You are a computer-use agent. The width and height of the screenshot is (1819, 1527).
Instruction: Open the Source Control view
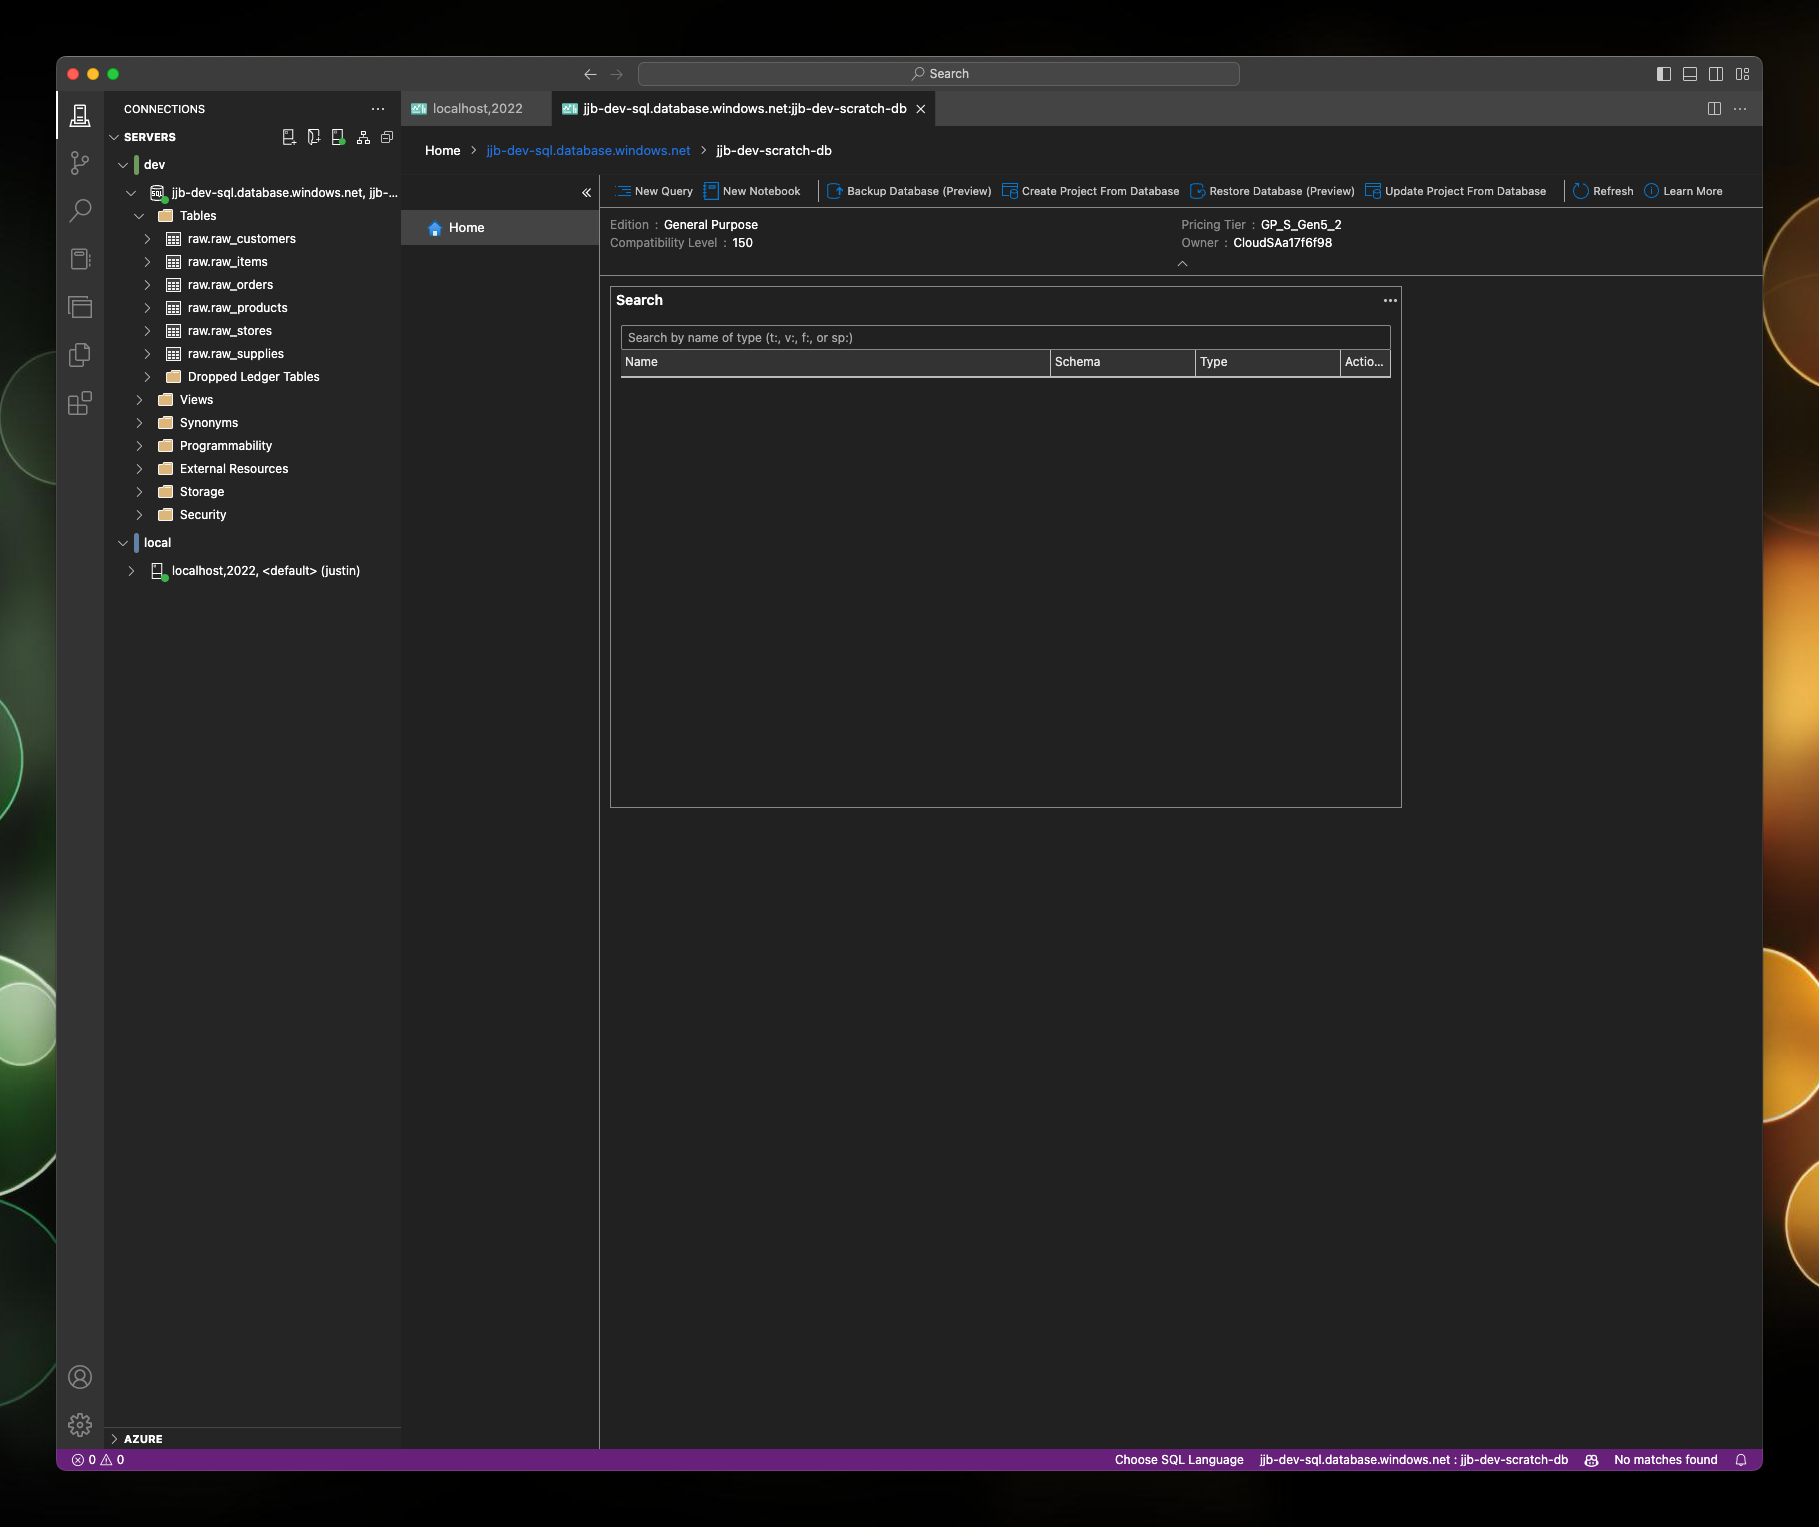point(80,163)
